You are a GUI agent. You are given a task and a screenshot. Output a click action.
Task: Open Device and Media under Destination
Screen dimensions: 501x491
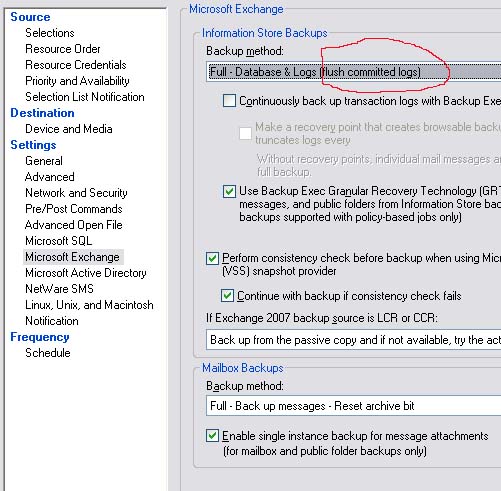pos(69,129)
